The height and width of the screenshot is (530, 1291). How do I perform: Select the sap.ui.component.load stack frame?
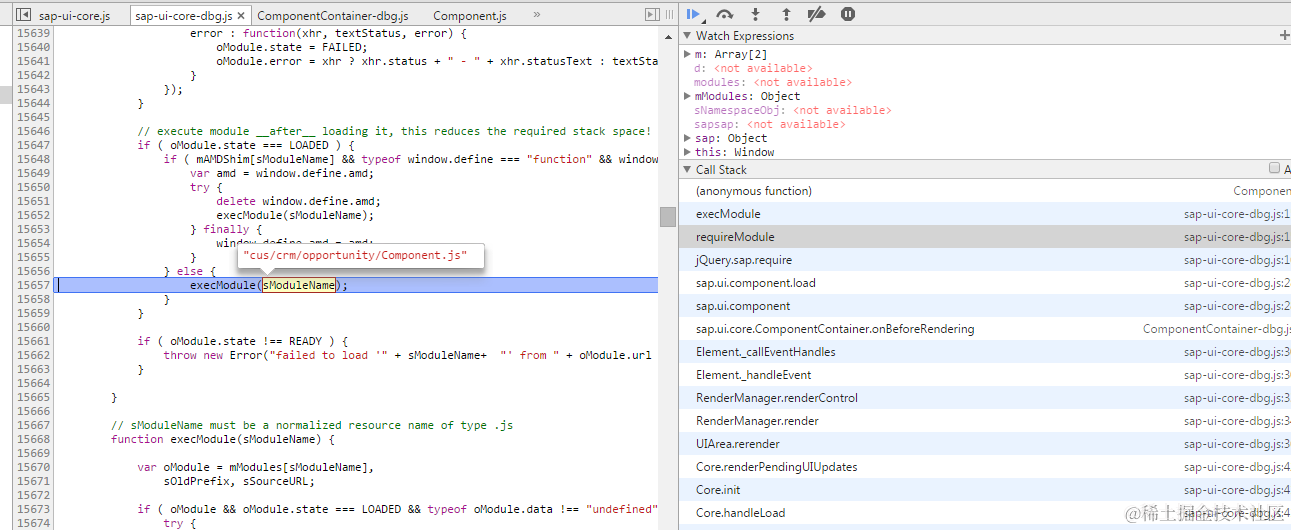[985, 283]
